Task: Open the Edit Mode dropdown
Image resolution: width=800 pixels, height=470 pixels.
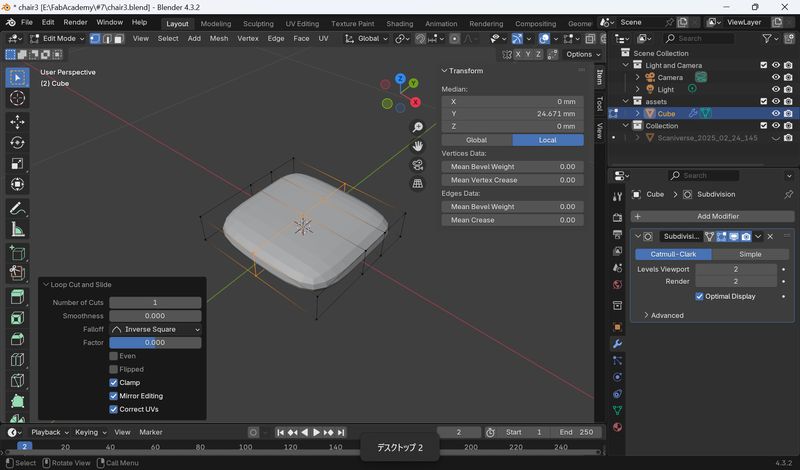Action: point(56,39)
